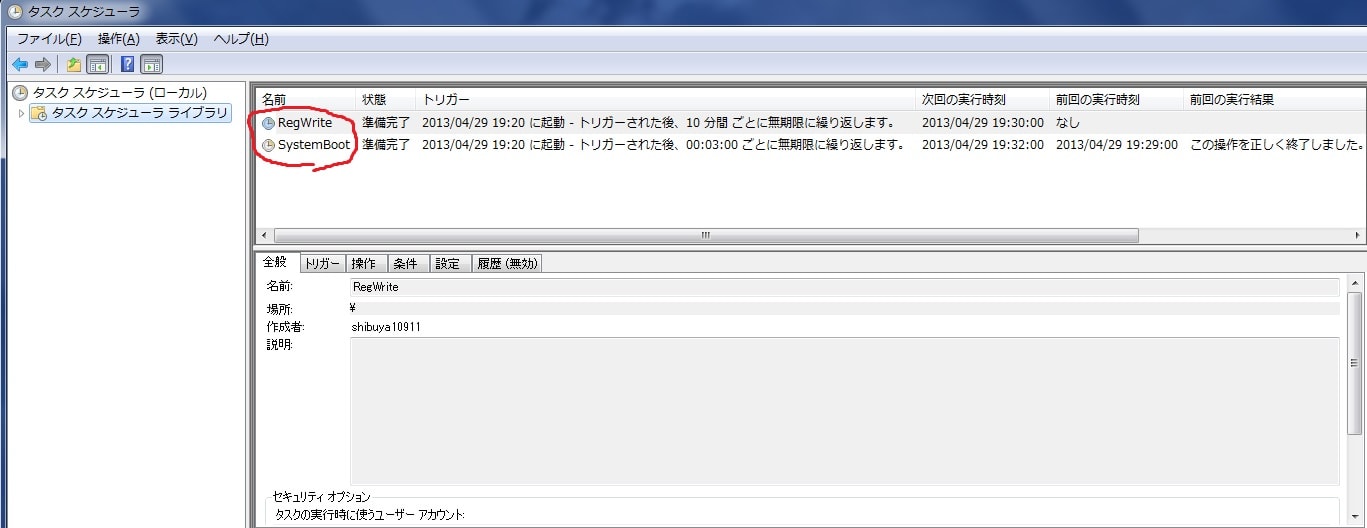Click the 名前 field containing RegWrite
Image resolution: width=1367 pixels, height=528 pixels.
pos(844,287)
